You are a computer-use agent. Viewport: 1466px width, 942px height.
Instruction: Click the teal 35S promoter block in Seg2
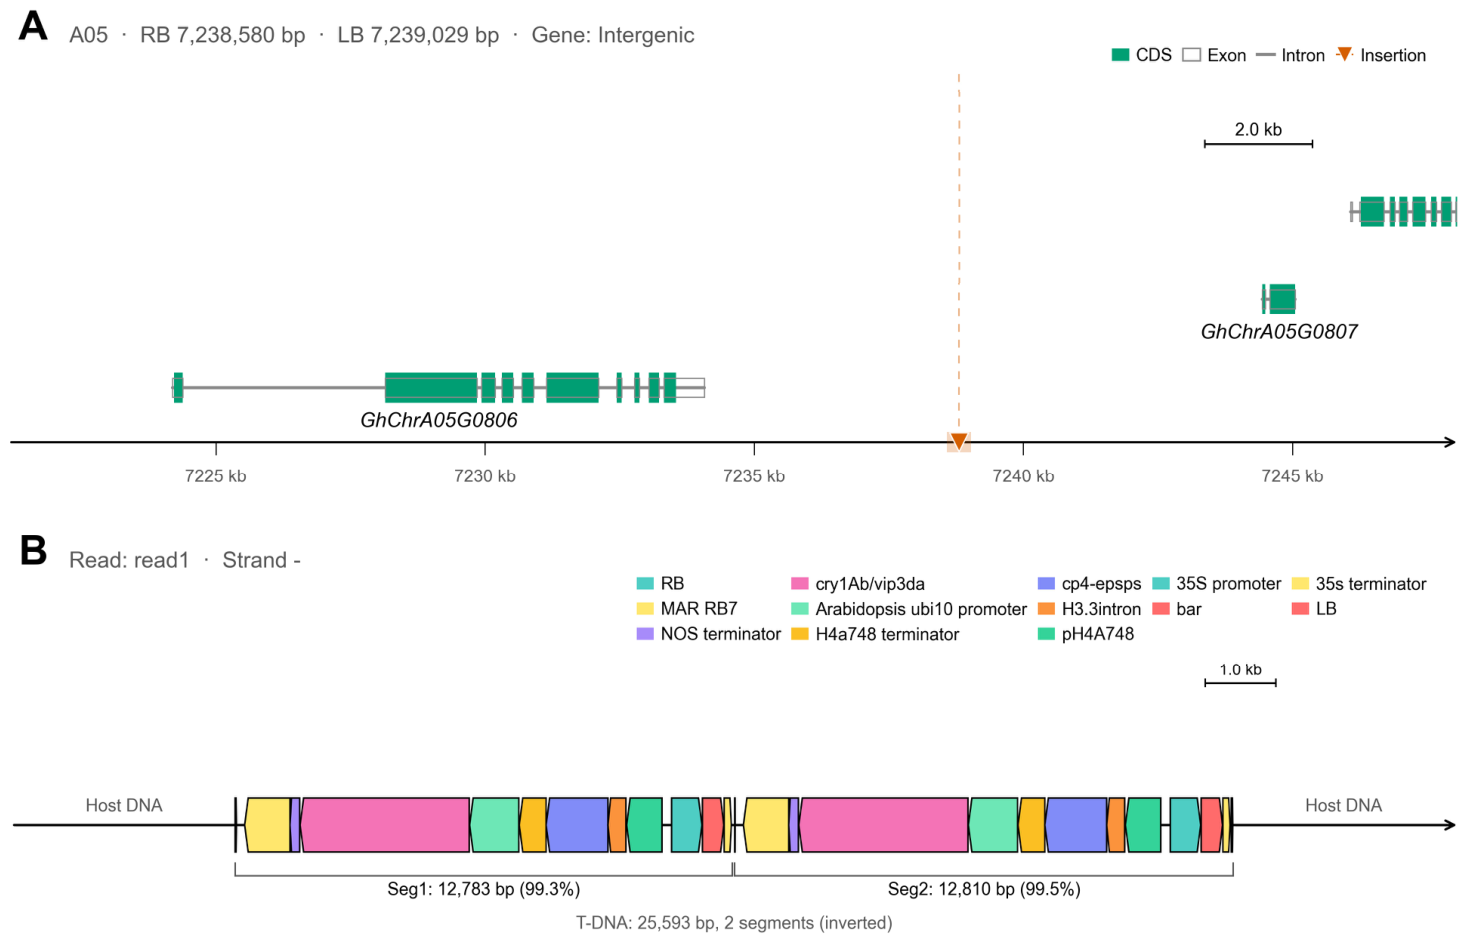[1185, 825]
